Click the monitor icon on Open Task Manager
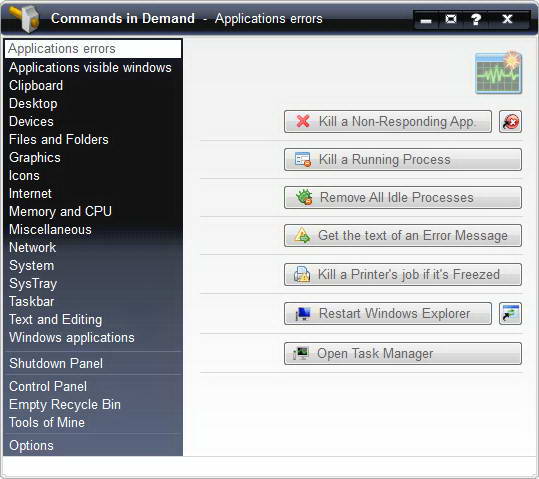Image resolution: width=539 pixels, height=479 pixels. click(301, 353)
